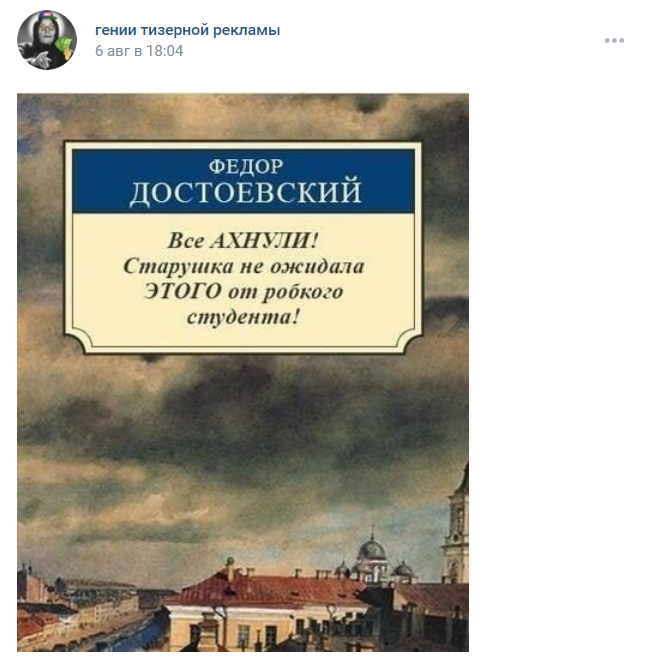
Task: Click the church domes in the painting
Action: [374, 555]
